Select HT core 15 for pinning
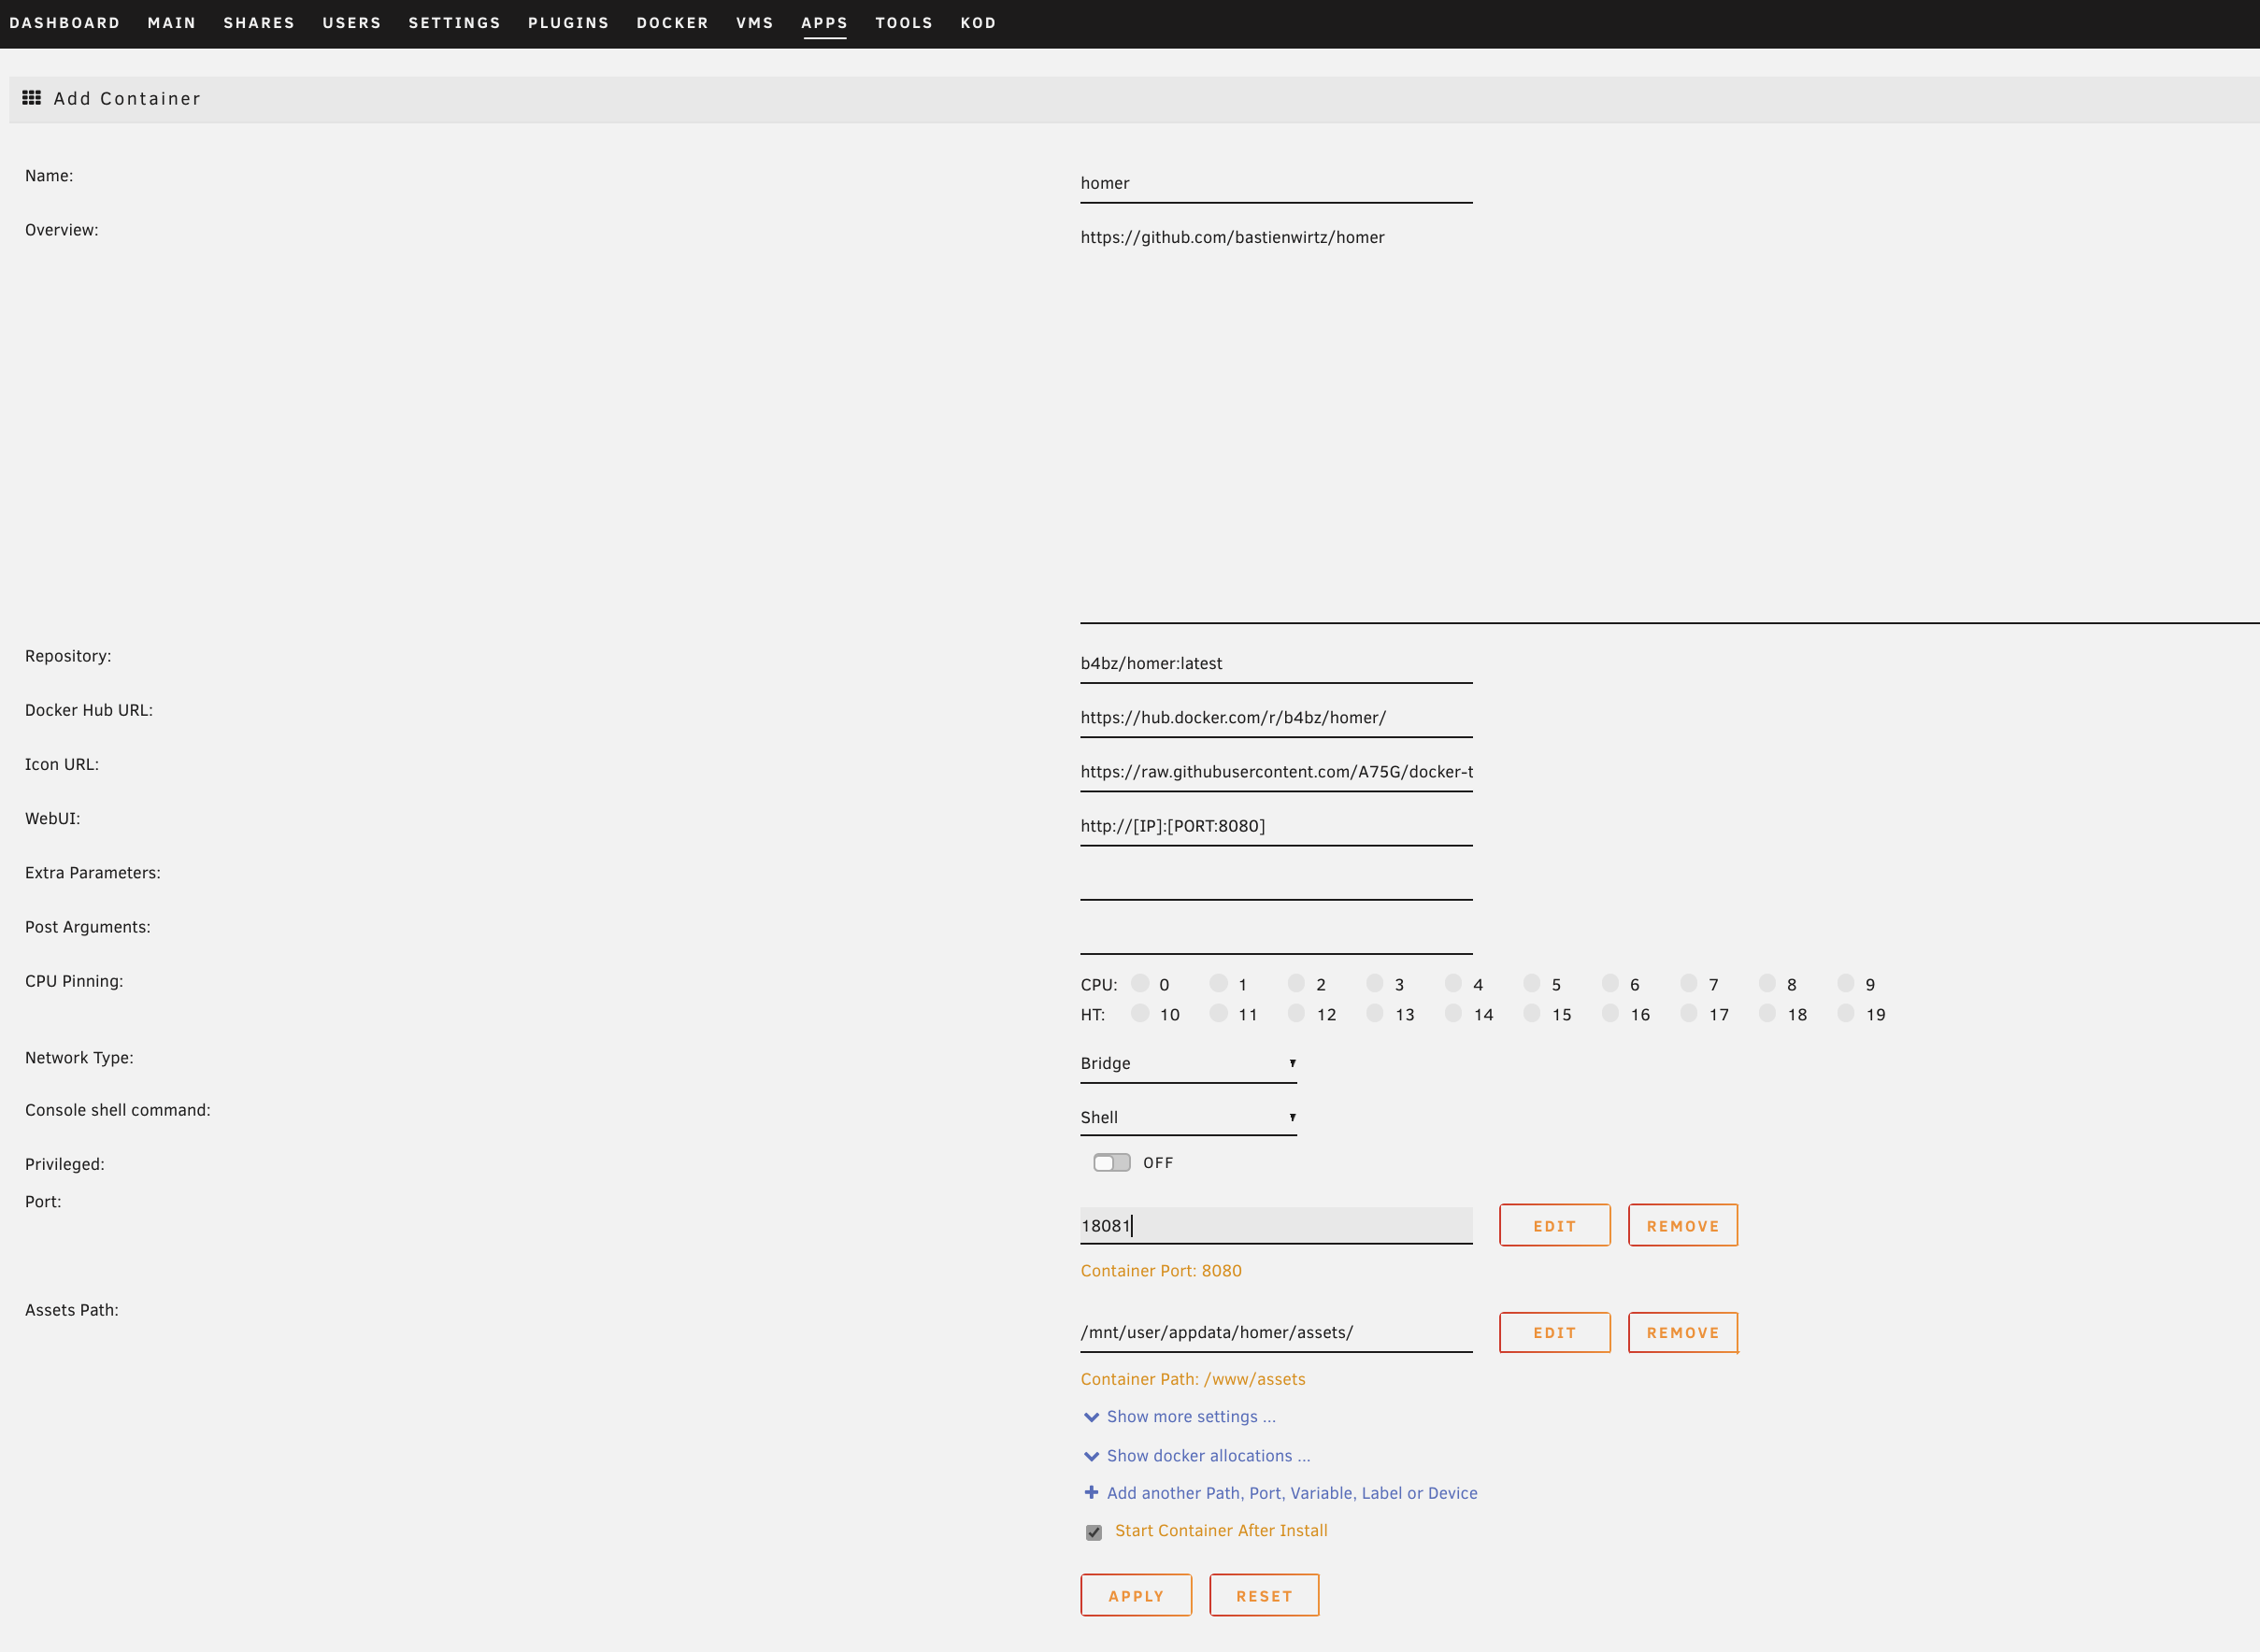The width and height of the screenshot is (2260, 1652). click(1532, 1013)
